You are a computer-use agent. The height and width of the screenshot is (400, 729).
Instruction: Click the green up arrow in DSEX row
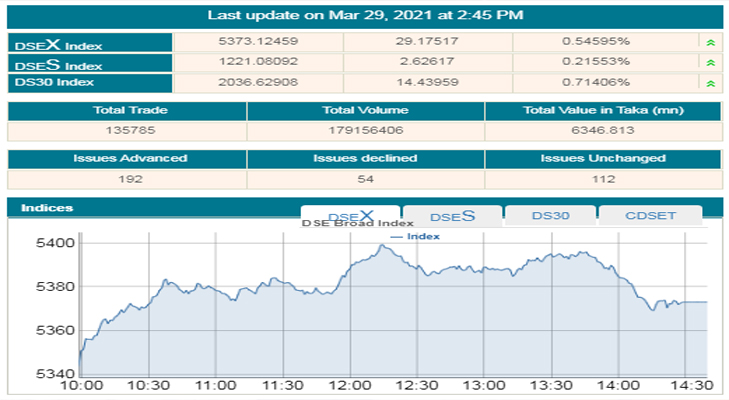pyautogui.click(x=710, y=44)
